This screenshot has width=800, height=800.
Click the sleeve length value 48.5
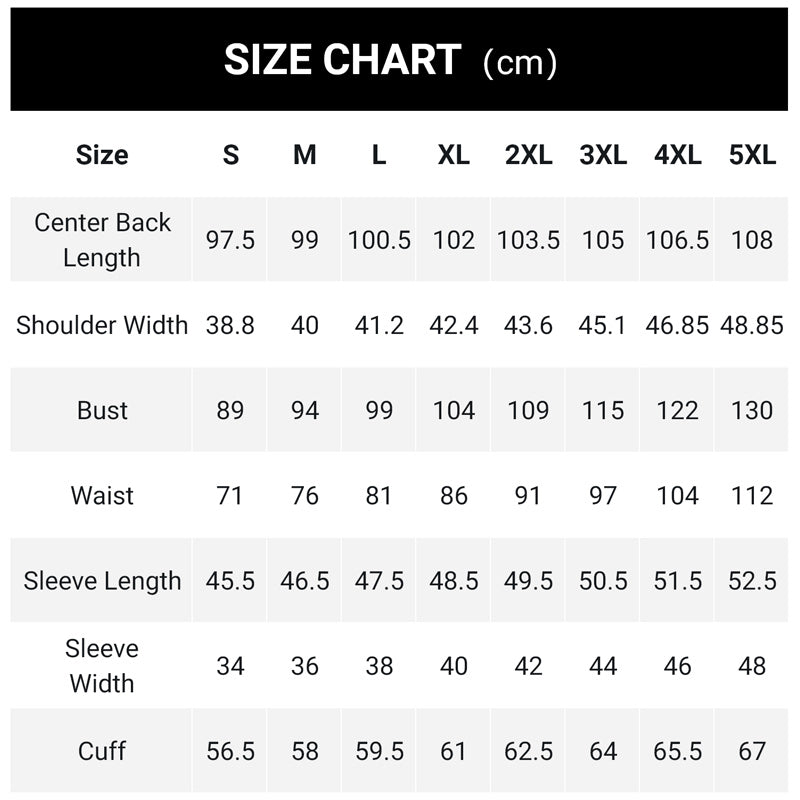[454, 581]
